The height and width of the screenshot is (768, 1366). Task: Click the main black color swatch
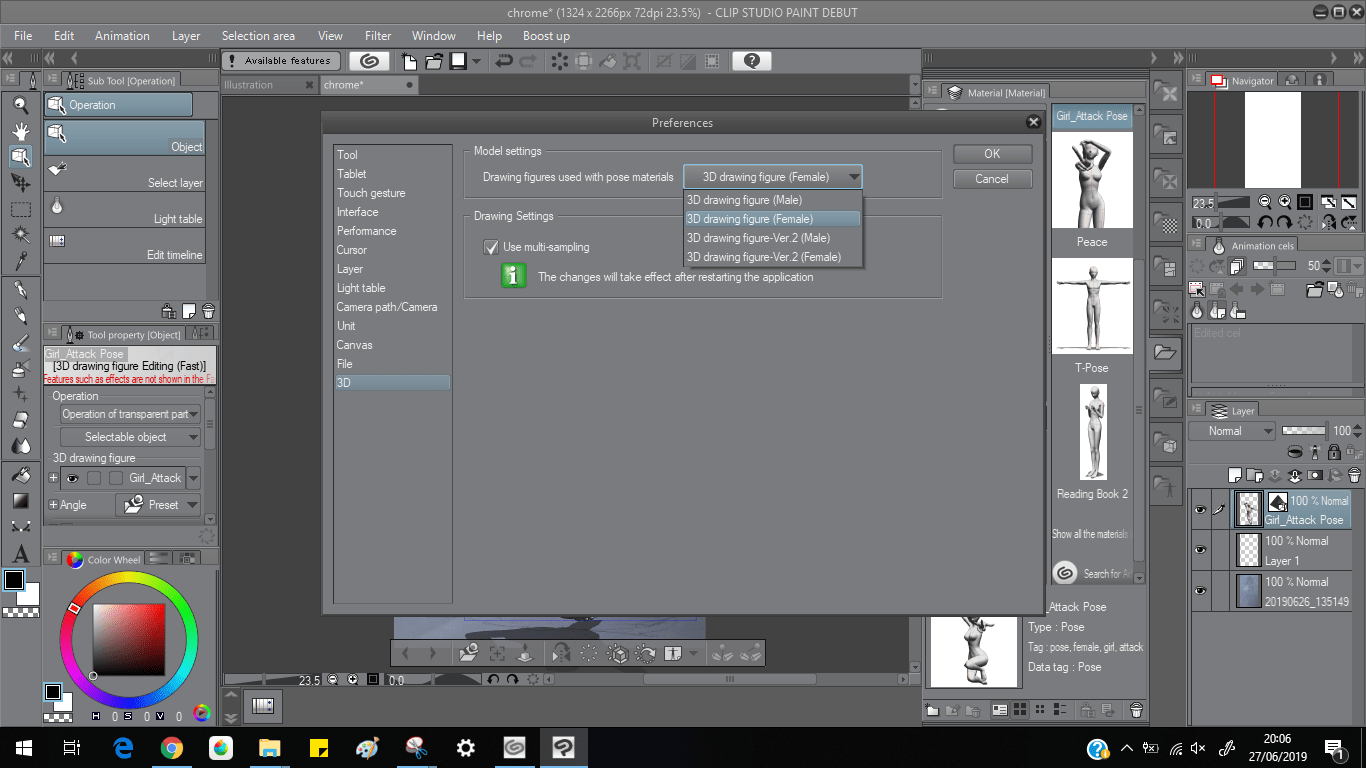click(14, 581)
